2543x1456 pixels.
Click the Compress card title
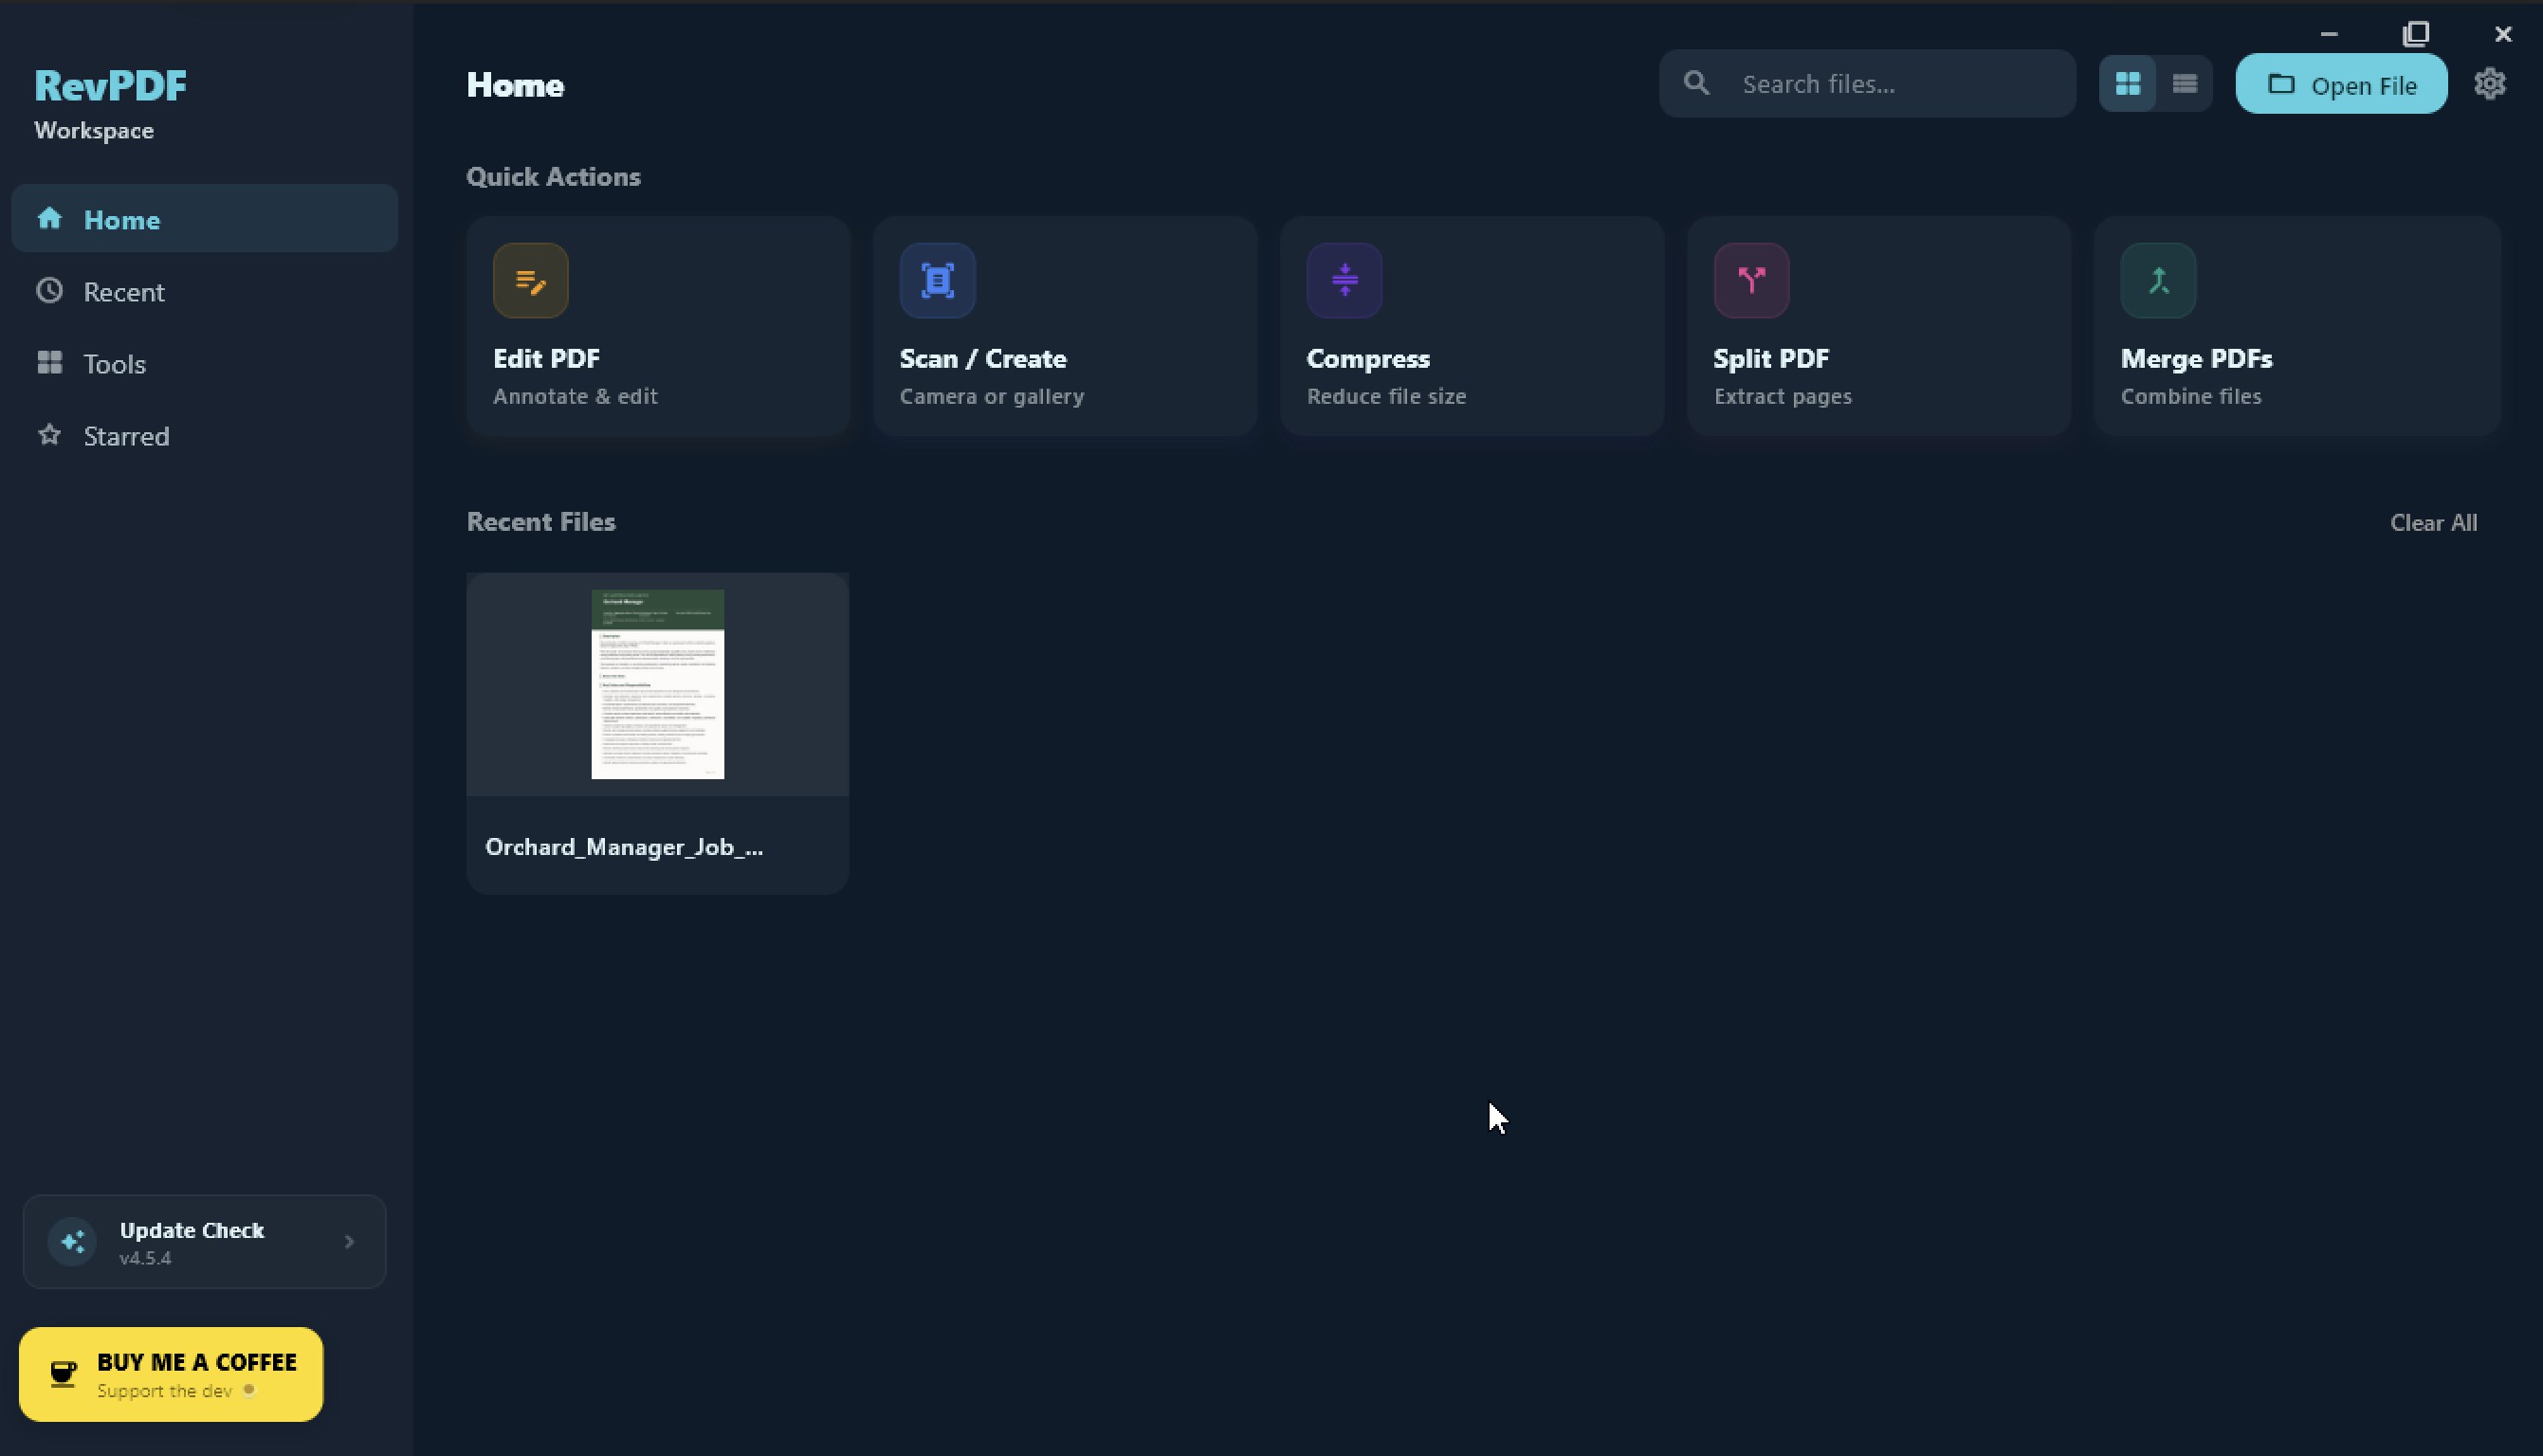pos(1368,358)
